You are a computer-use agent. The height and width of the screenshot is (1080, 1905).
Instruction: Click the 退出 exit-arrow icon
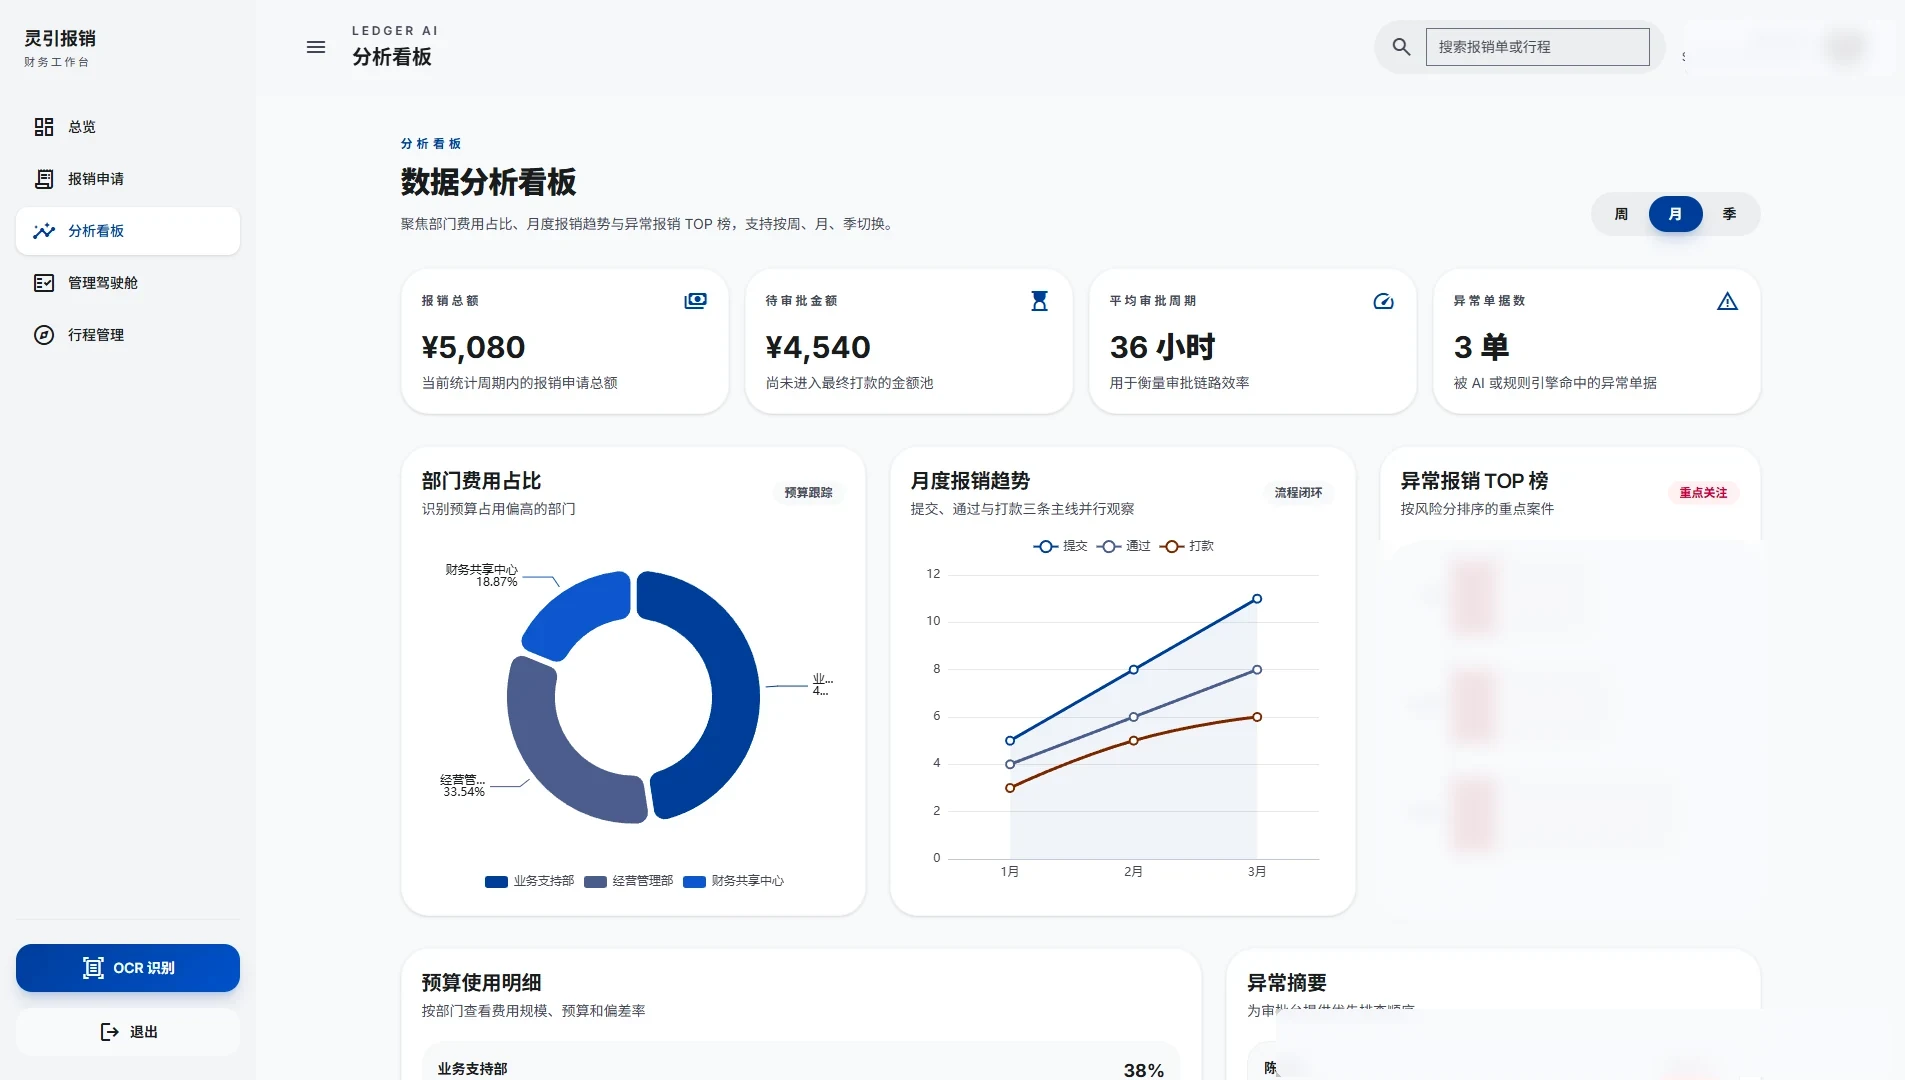point(110,1032)
